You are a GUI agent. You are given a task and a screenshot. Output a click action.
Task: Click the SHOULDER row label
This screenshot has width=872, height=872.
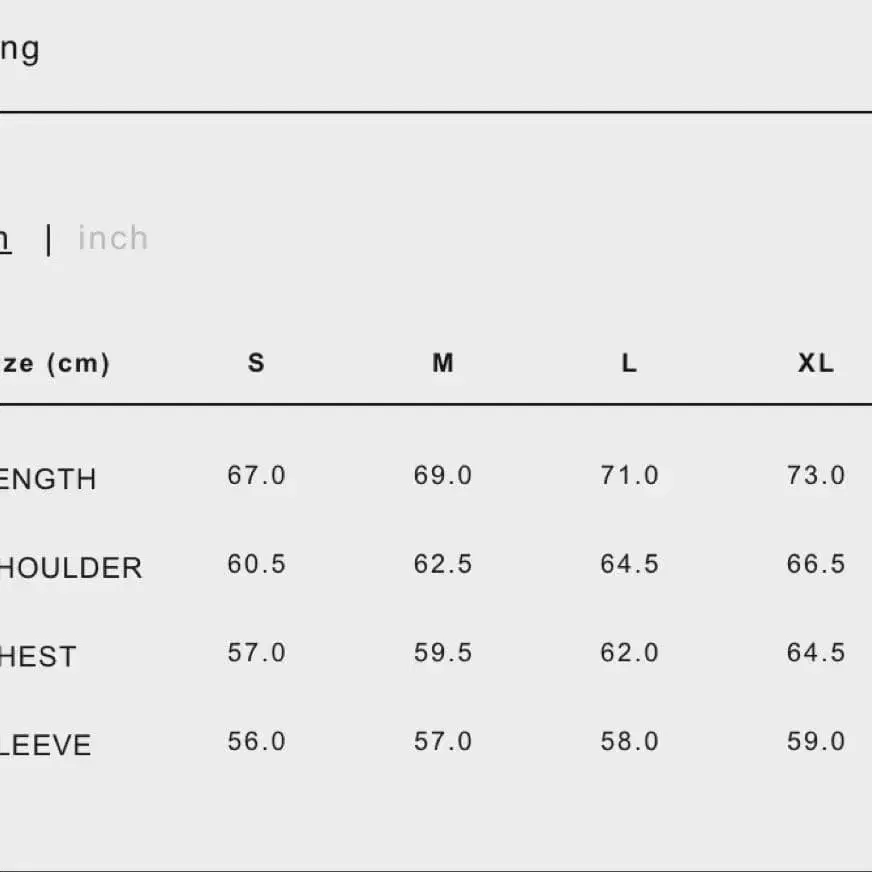coord(68,568)
